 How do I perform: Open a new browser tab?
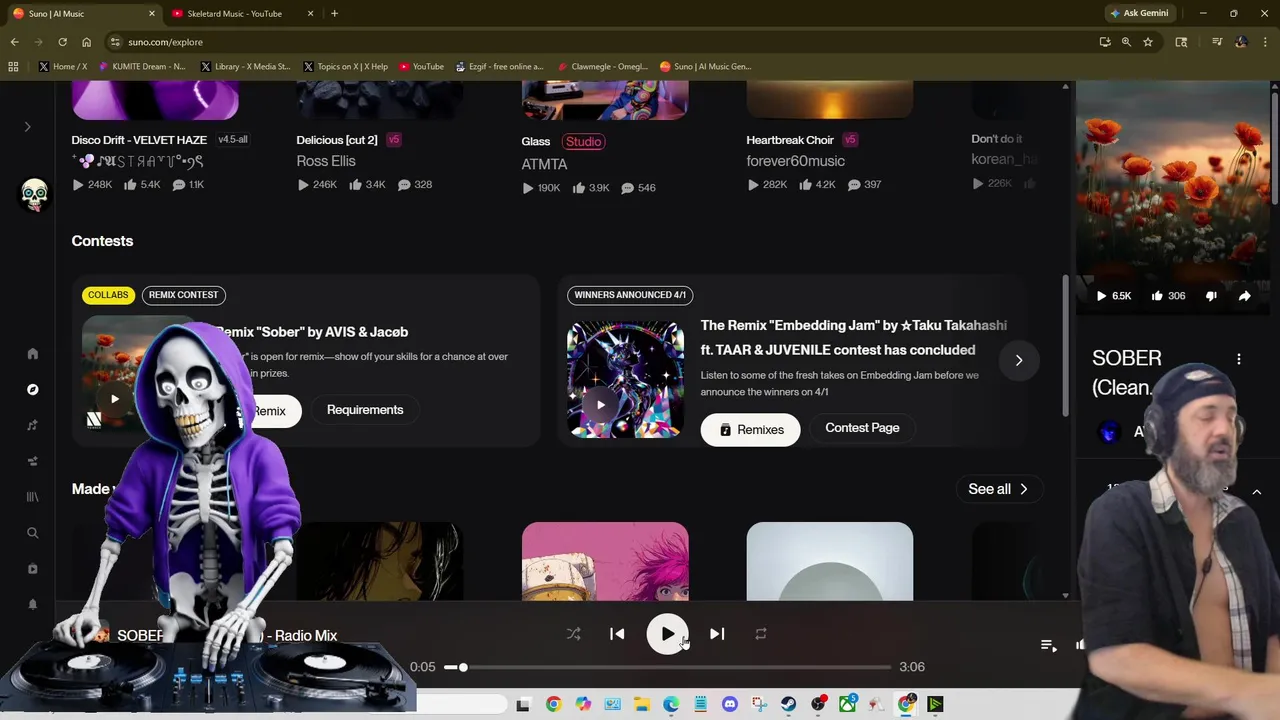[x=334, y=13]
